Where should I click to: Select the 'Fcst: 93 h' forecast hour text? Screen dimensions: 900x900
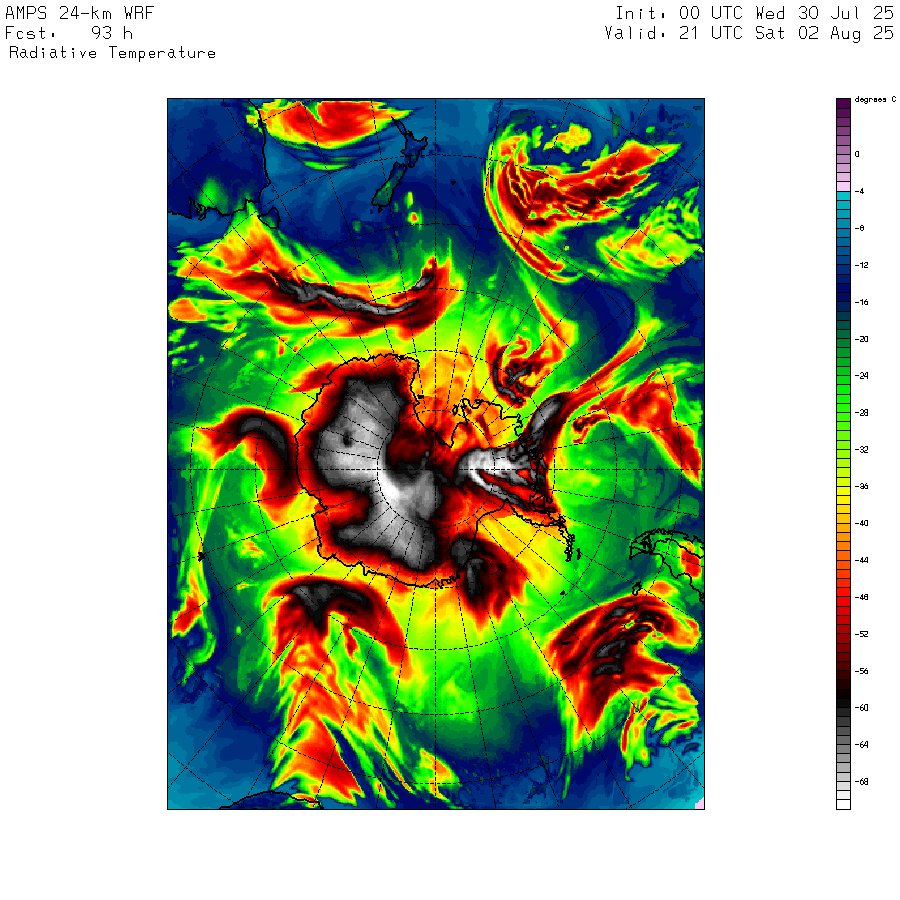[x=69, y=33]
